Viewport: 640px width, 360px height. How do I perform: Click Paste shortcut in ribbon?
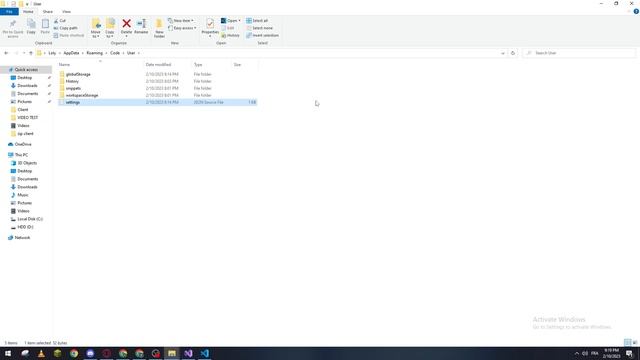click(69, 36)
